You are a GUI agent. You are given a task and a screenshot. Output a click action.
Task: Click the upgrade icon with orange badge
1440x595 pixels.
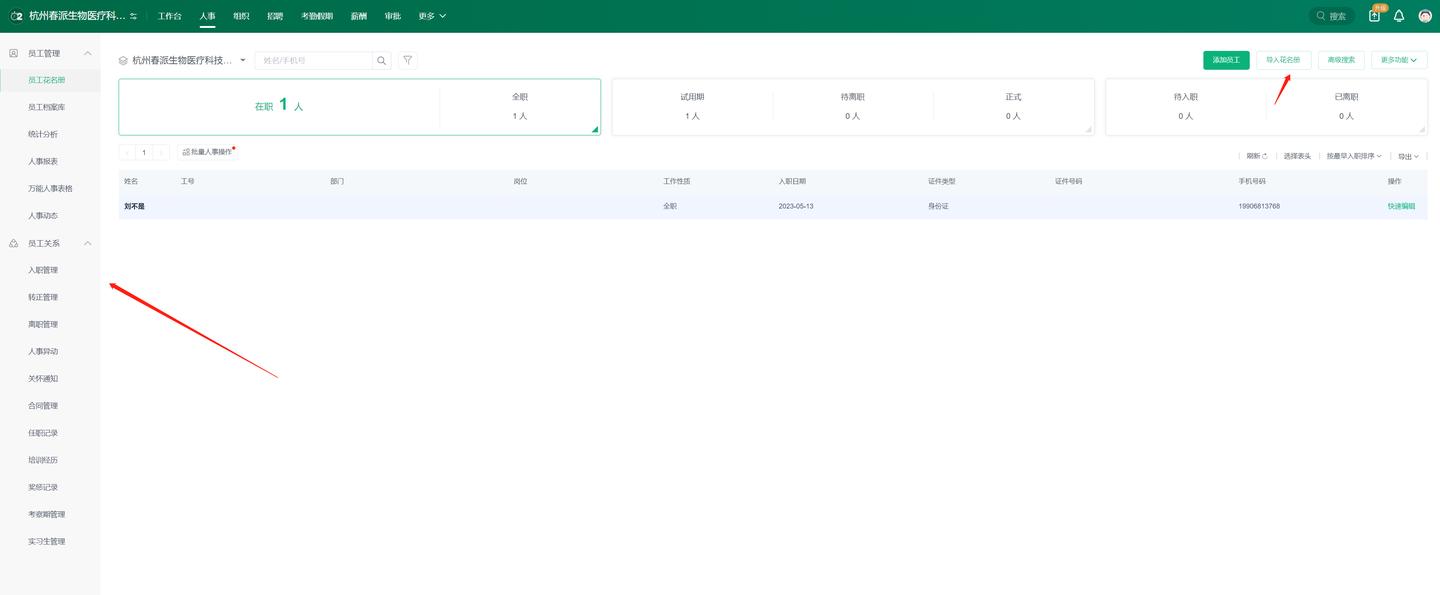(1375, 15)
